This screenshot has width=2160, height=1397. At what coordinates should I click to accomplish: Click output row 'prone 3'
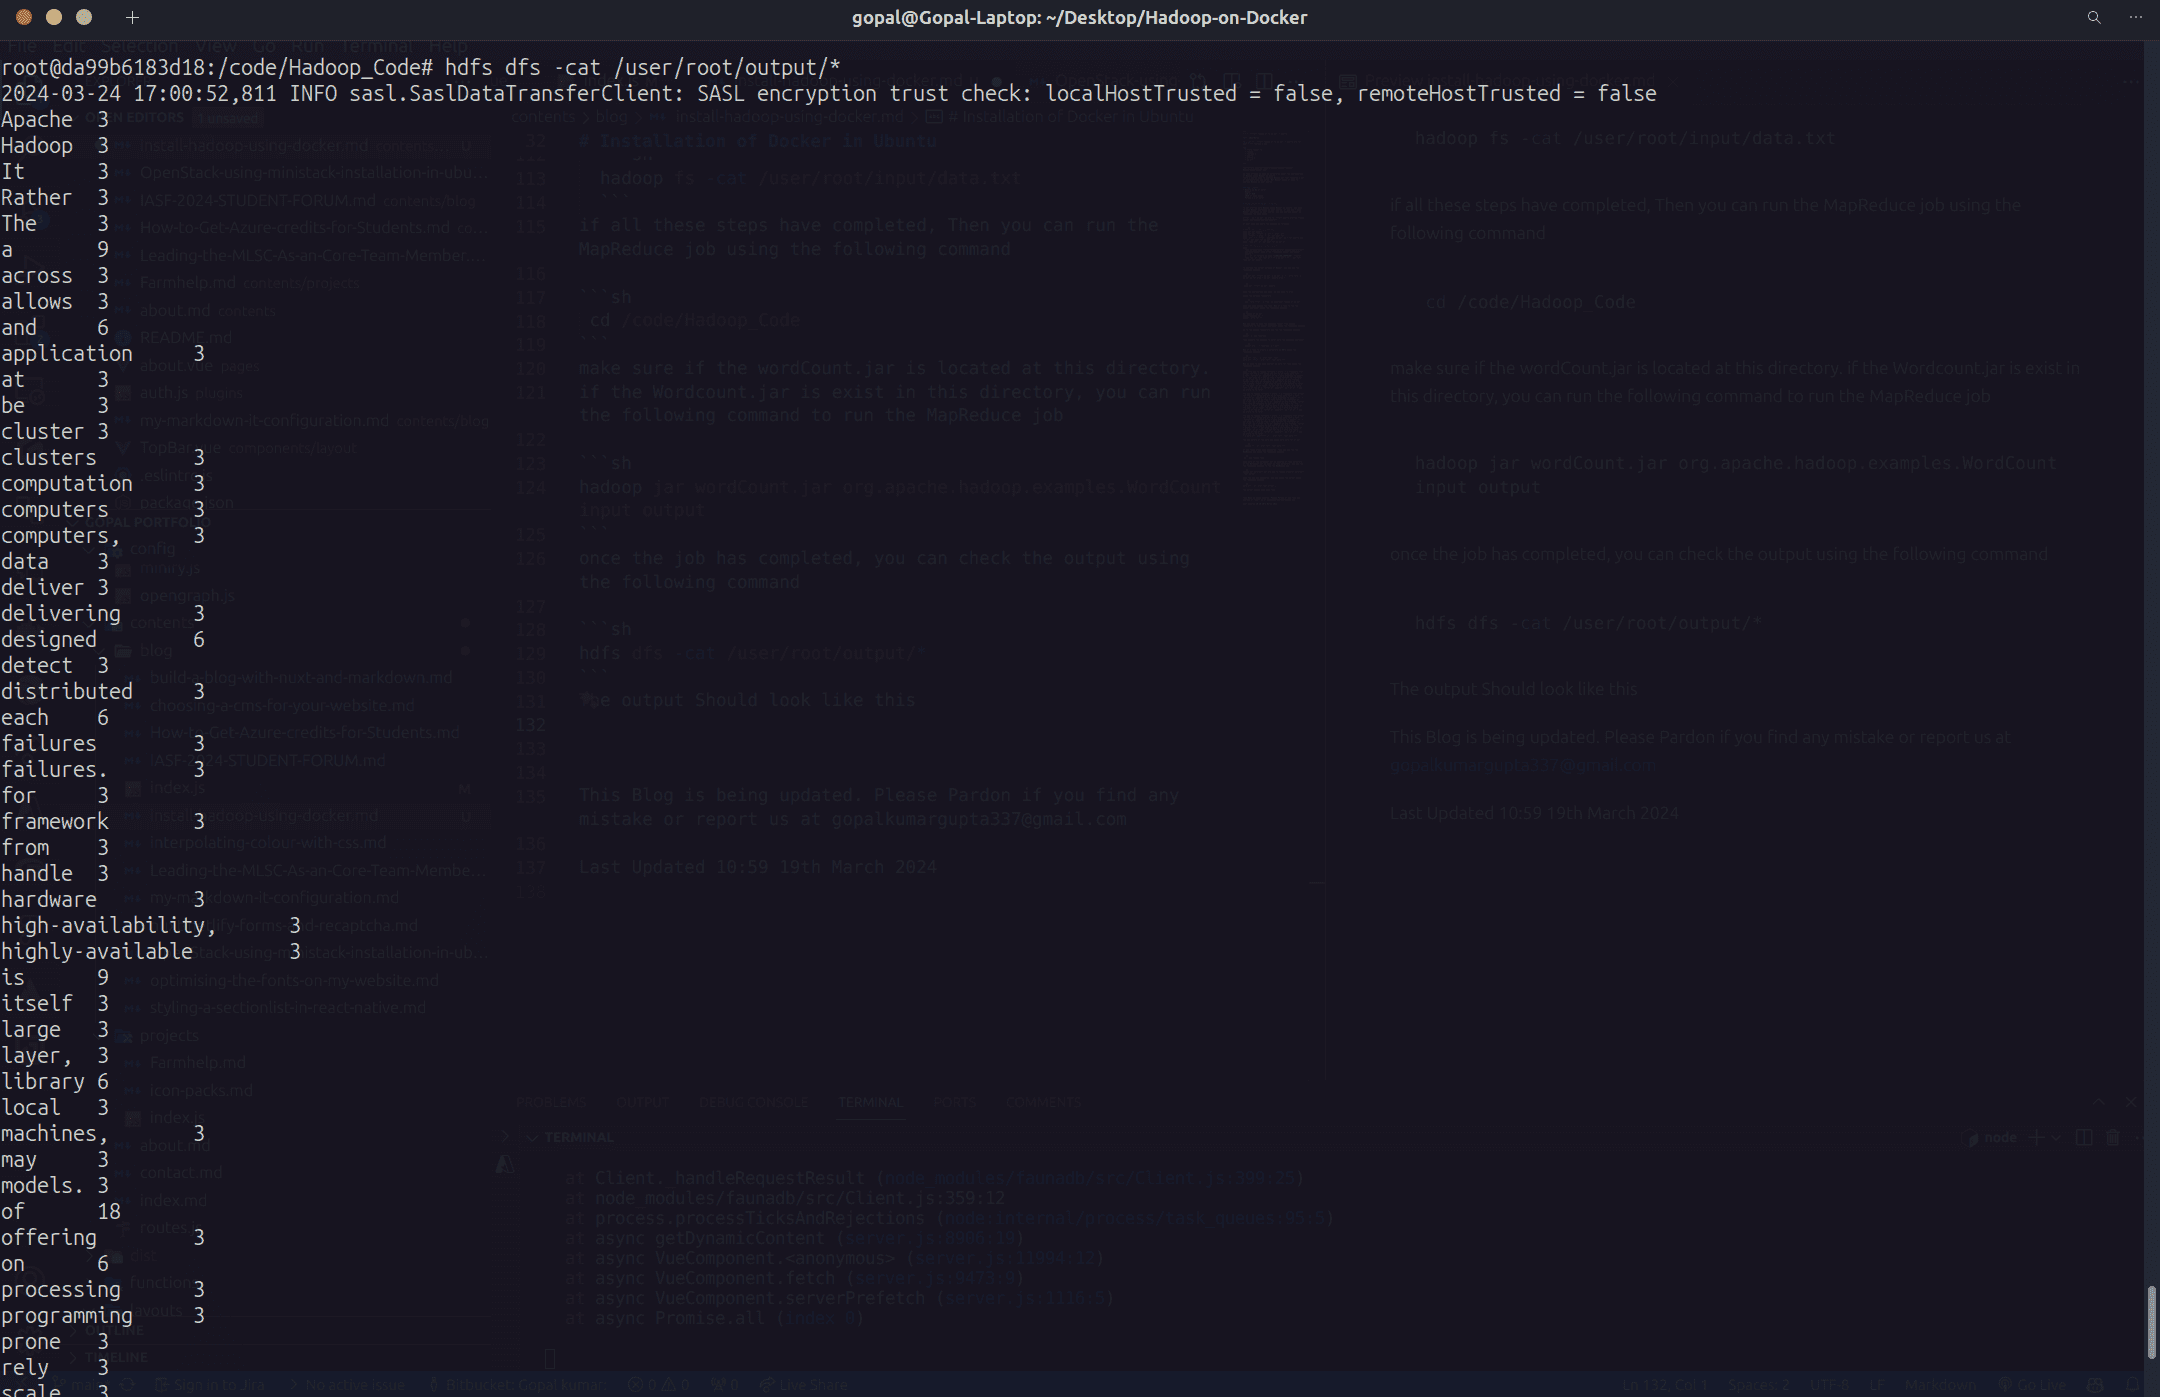coord(55,1341)
